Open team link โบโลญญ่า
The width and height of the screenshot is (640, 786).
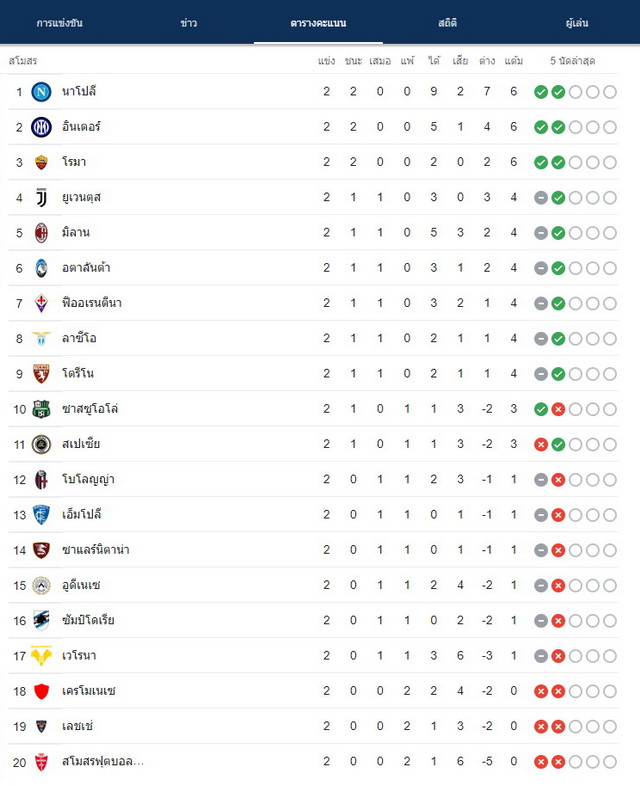(88, 479)
